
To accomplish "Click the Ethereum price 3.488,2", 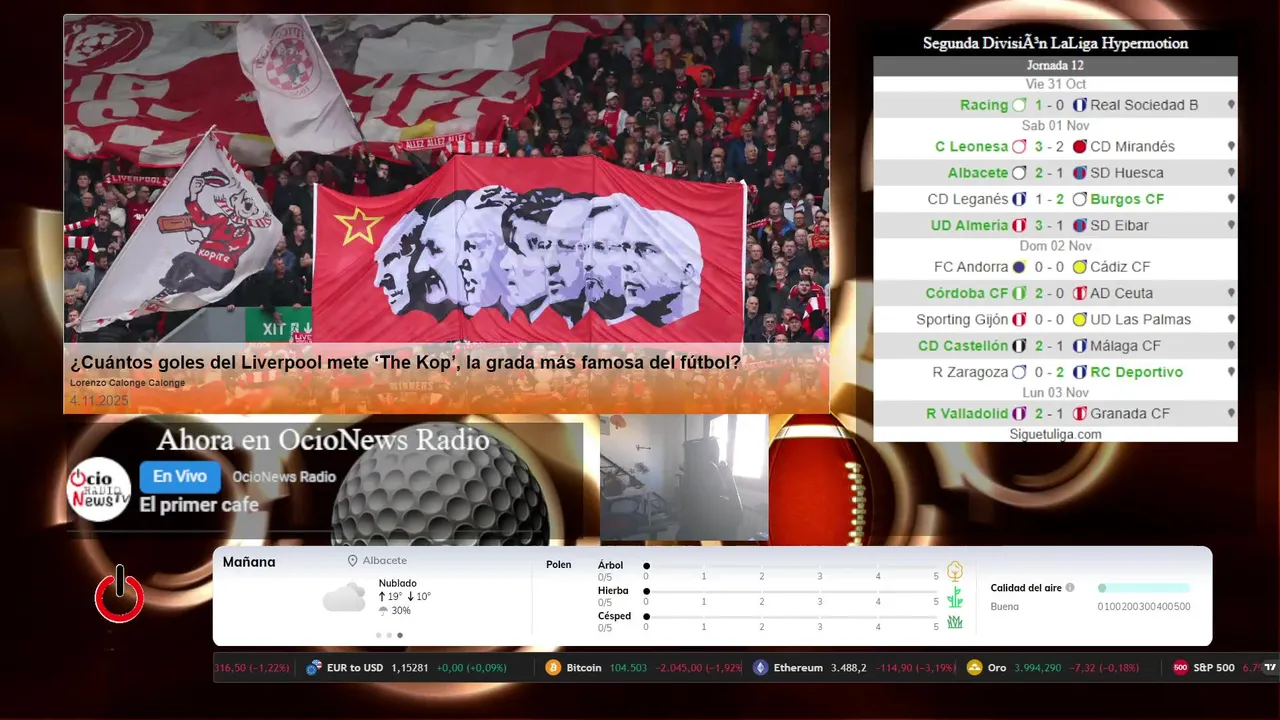I will 848,668.
